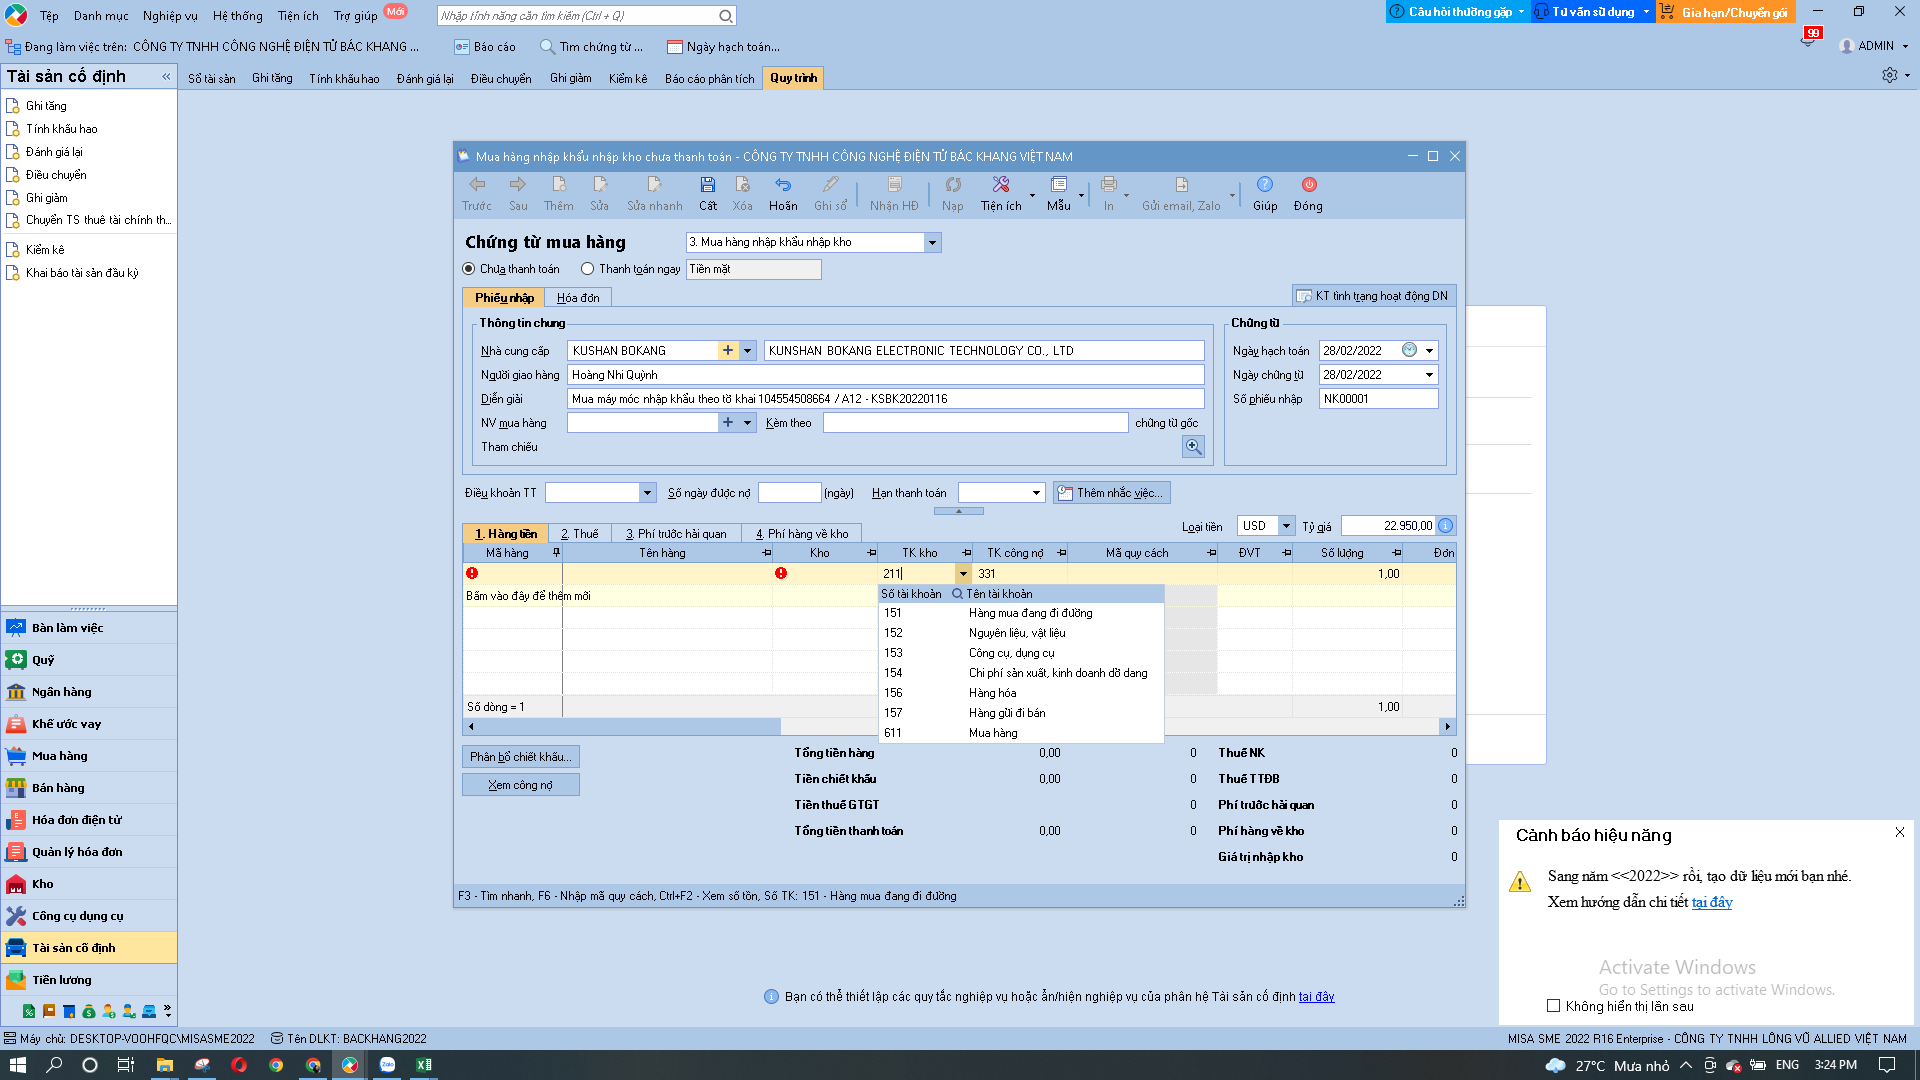
Task: Click the Cất save toolbar icon
Action: click(x=707, y=185)
